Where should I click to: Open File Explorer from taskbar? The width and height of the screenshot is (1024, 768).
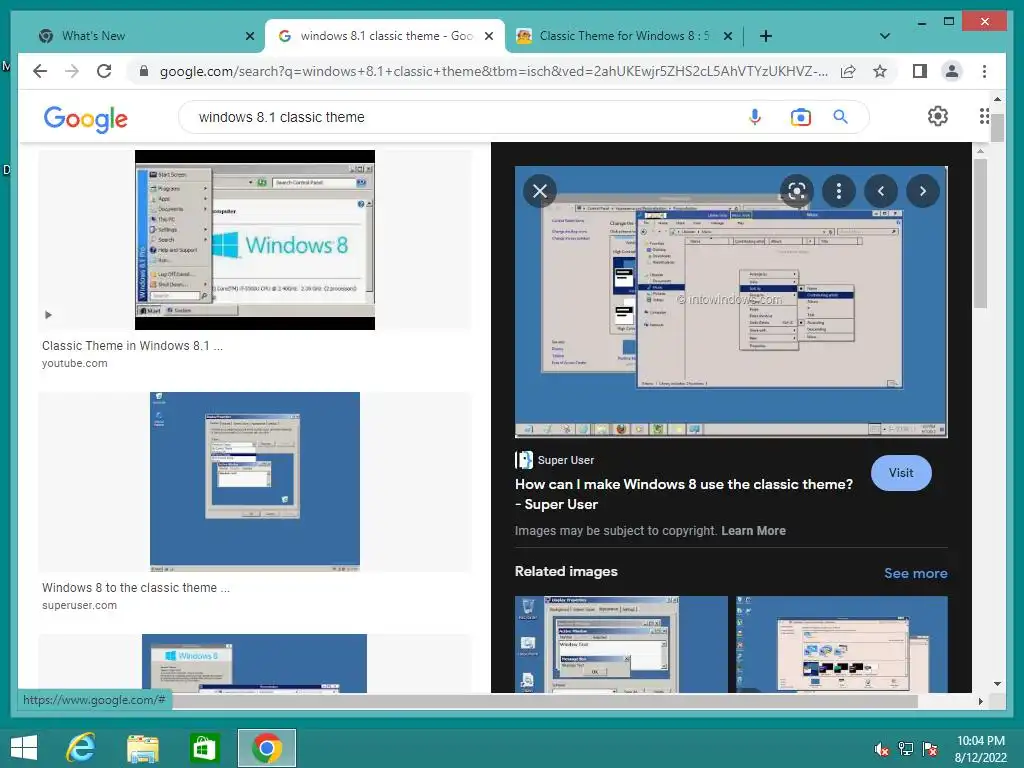142,748
